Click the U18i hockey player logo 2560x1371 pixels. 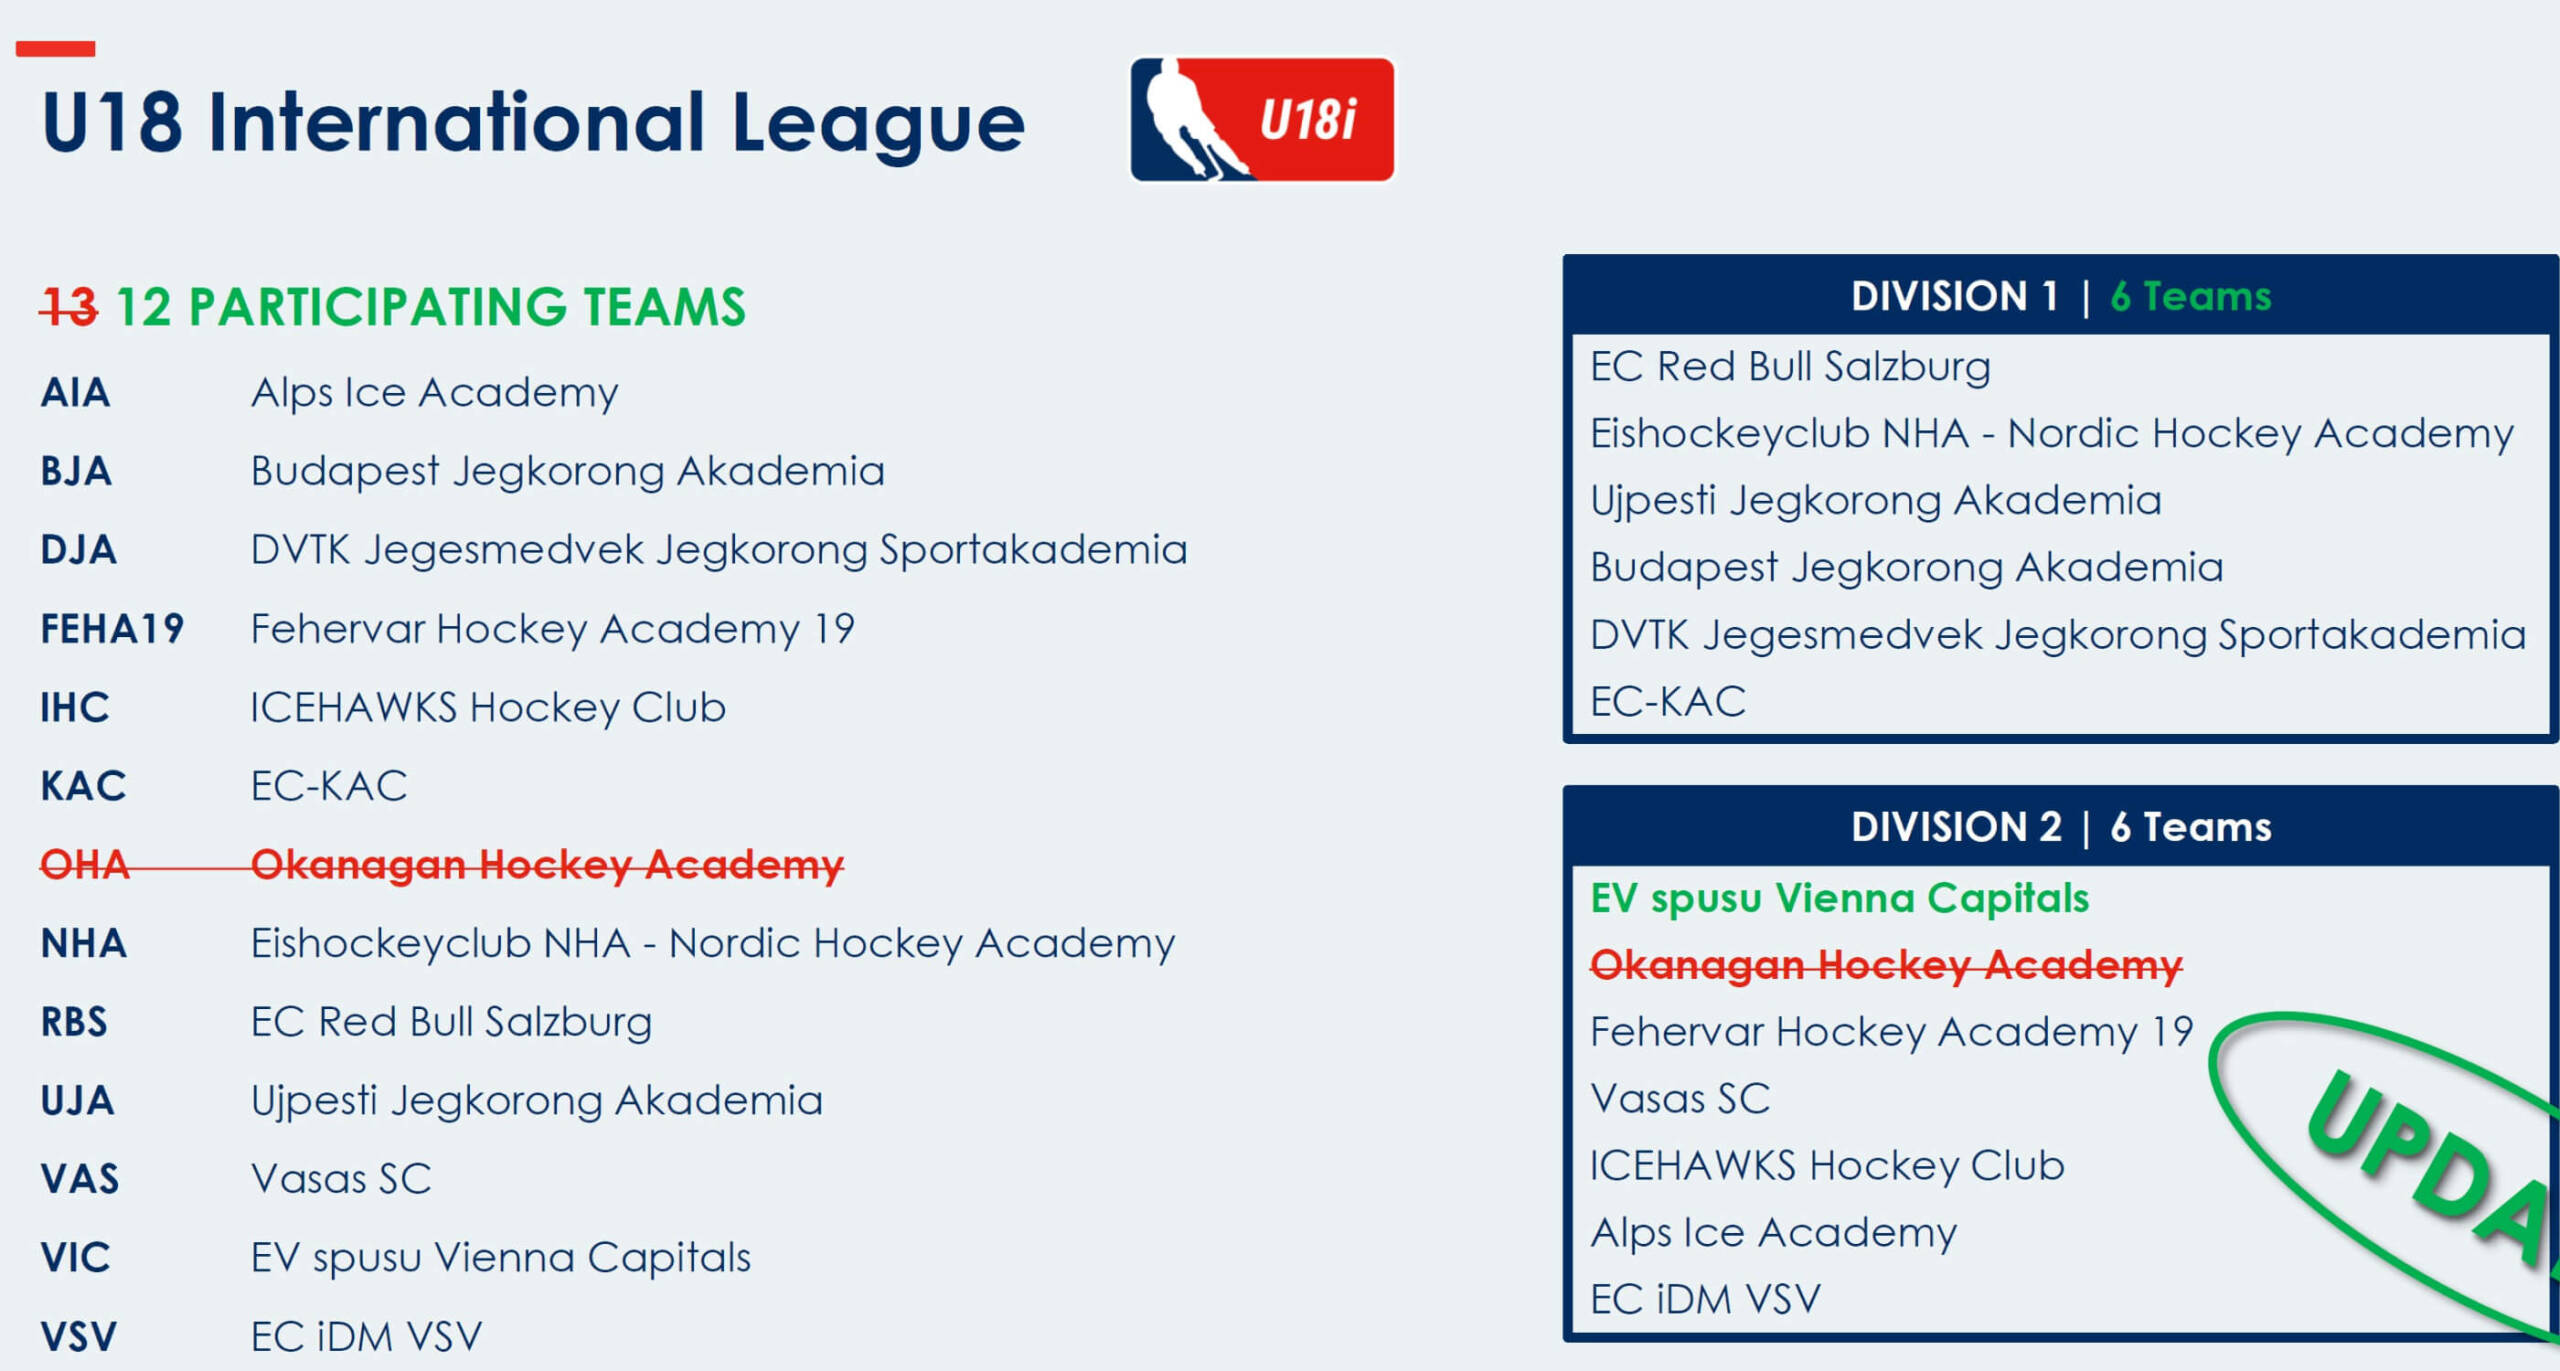pos(1261,119)
